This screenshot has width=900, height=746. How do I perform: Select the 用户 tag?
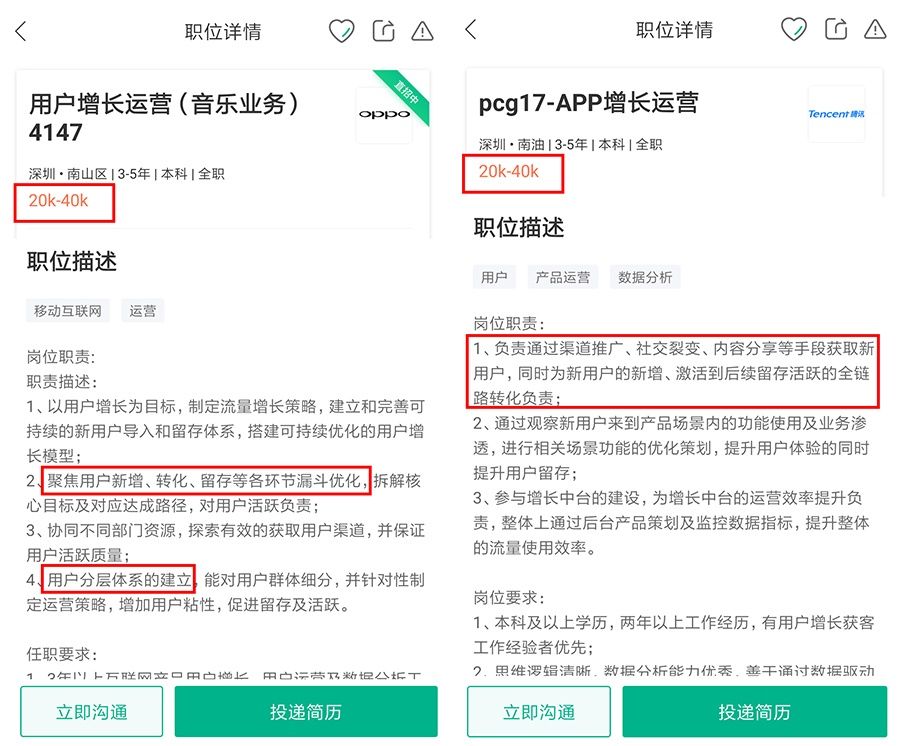[x=494, y=277]
